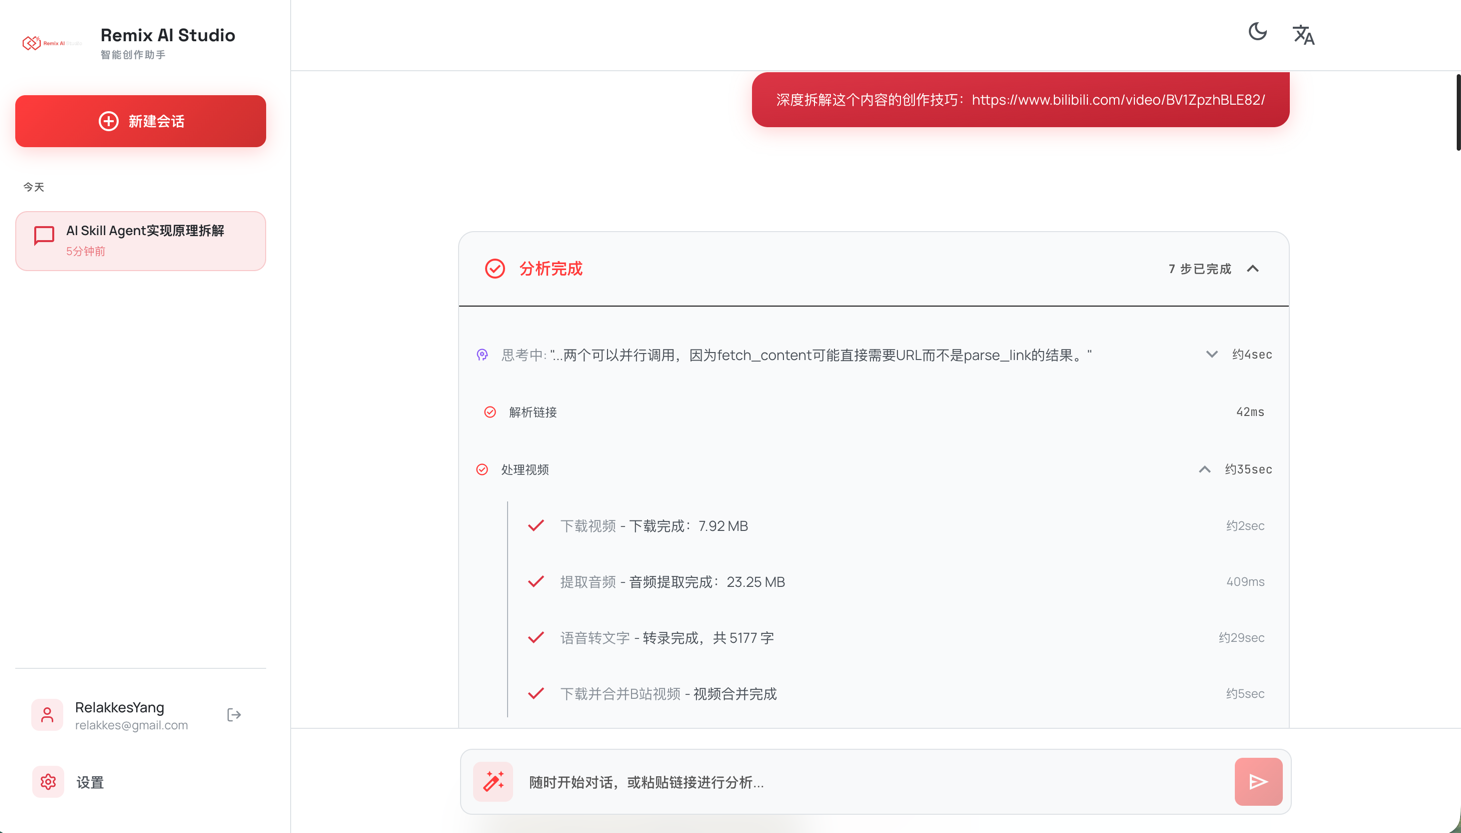Screen dimensions: 1461x833
Task: Open the language translation switcher icon
Action: [1303, 35]
